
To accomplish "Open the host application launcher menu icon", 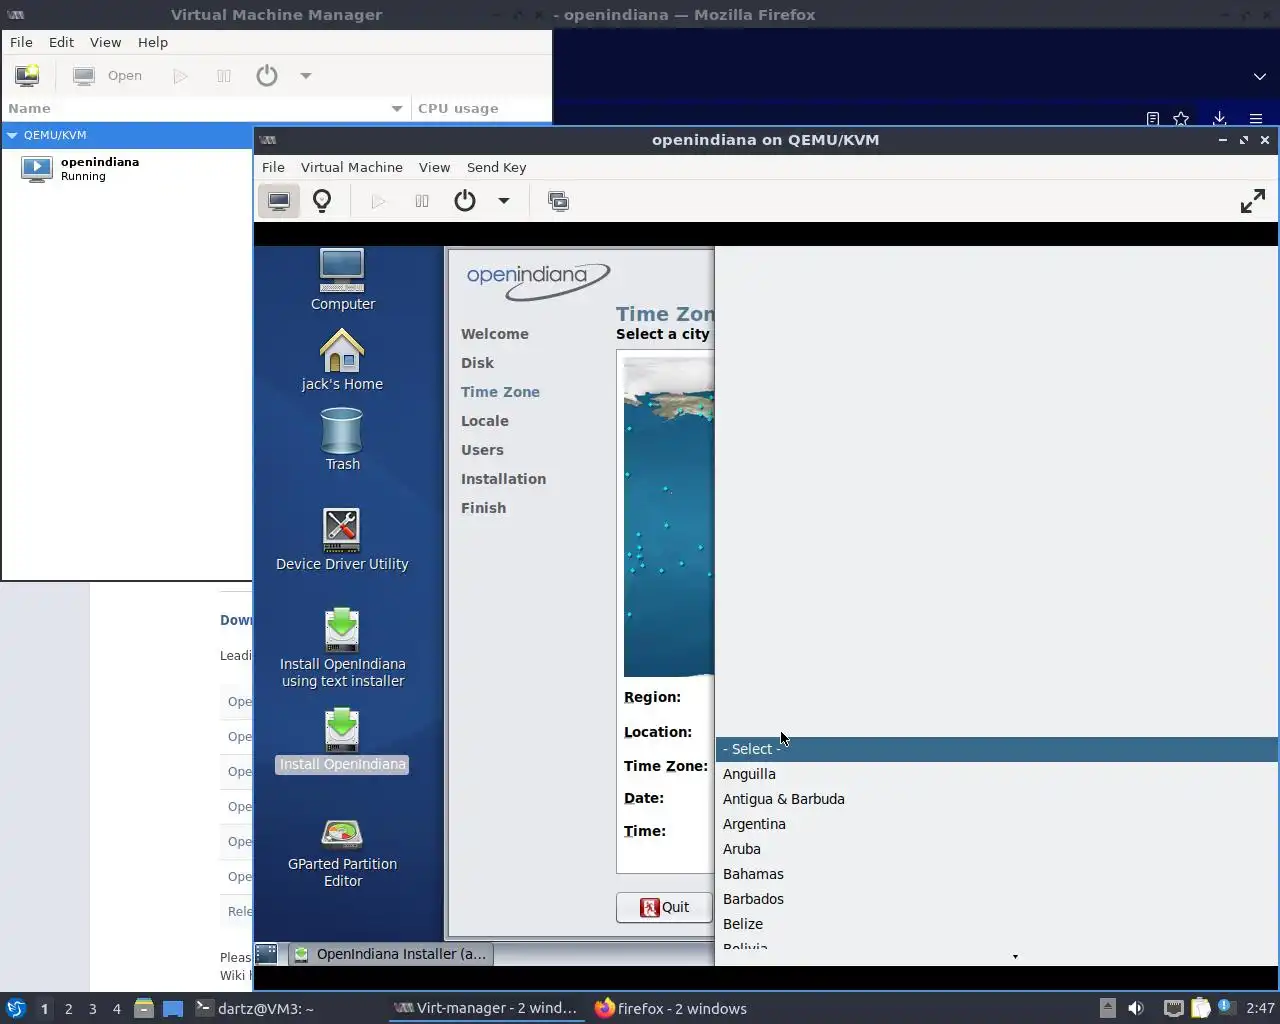I will point(15,1008).
